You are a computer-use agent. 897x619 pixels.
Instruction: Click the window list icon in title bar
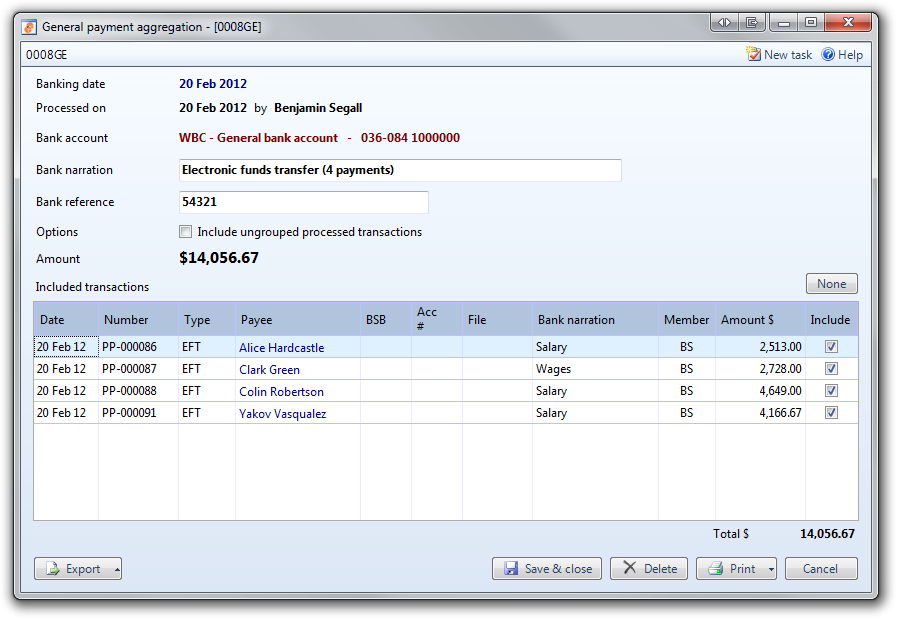point(752,22)
